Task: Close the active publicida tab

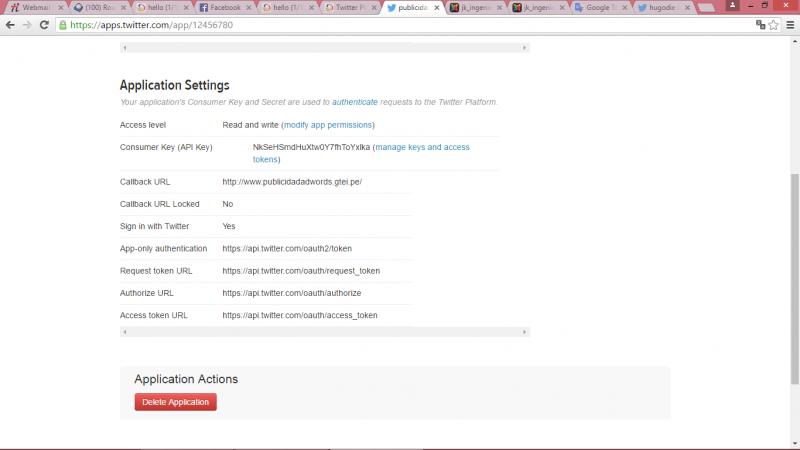Action: pyautogui.click(x=437, y=8)
